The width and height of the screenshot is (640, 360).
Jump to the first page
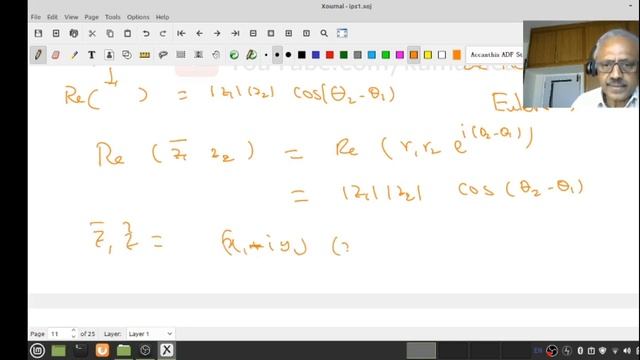[x=181, y=33]
